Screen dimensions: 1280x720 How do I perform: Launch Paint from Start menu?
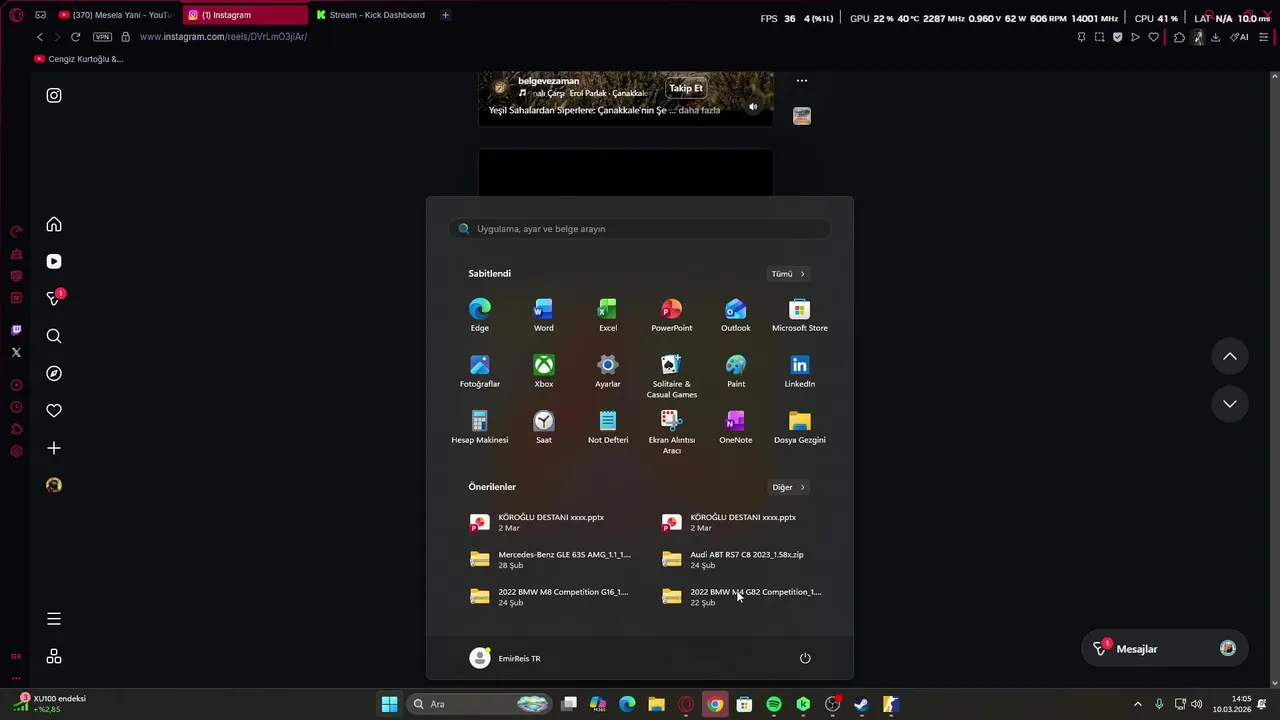pyautogui.click(x=736, y=371)
